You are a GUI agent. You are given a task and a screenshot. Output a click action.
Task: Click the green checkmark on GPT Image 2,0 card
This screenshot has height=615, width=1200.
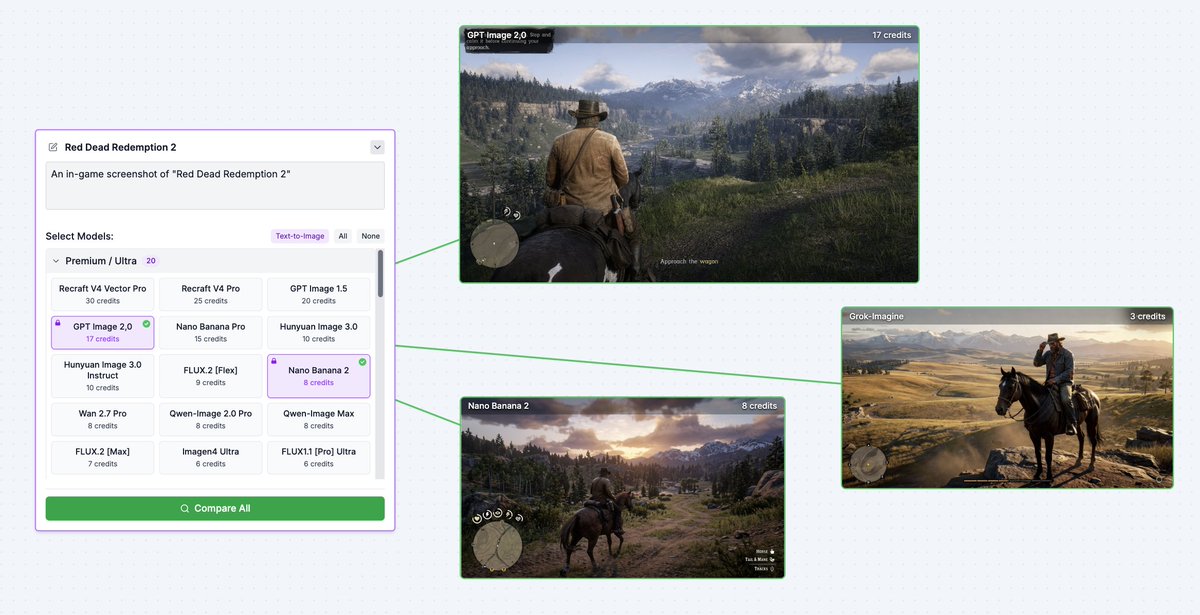coord(146,323)
